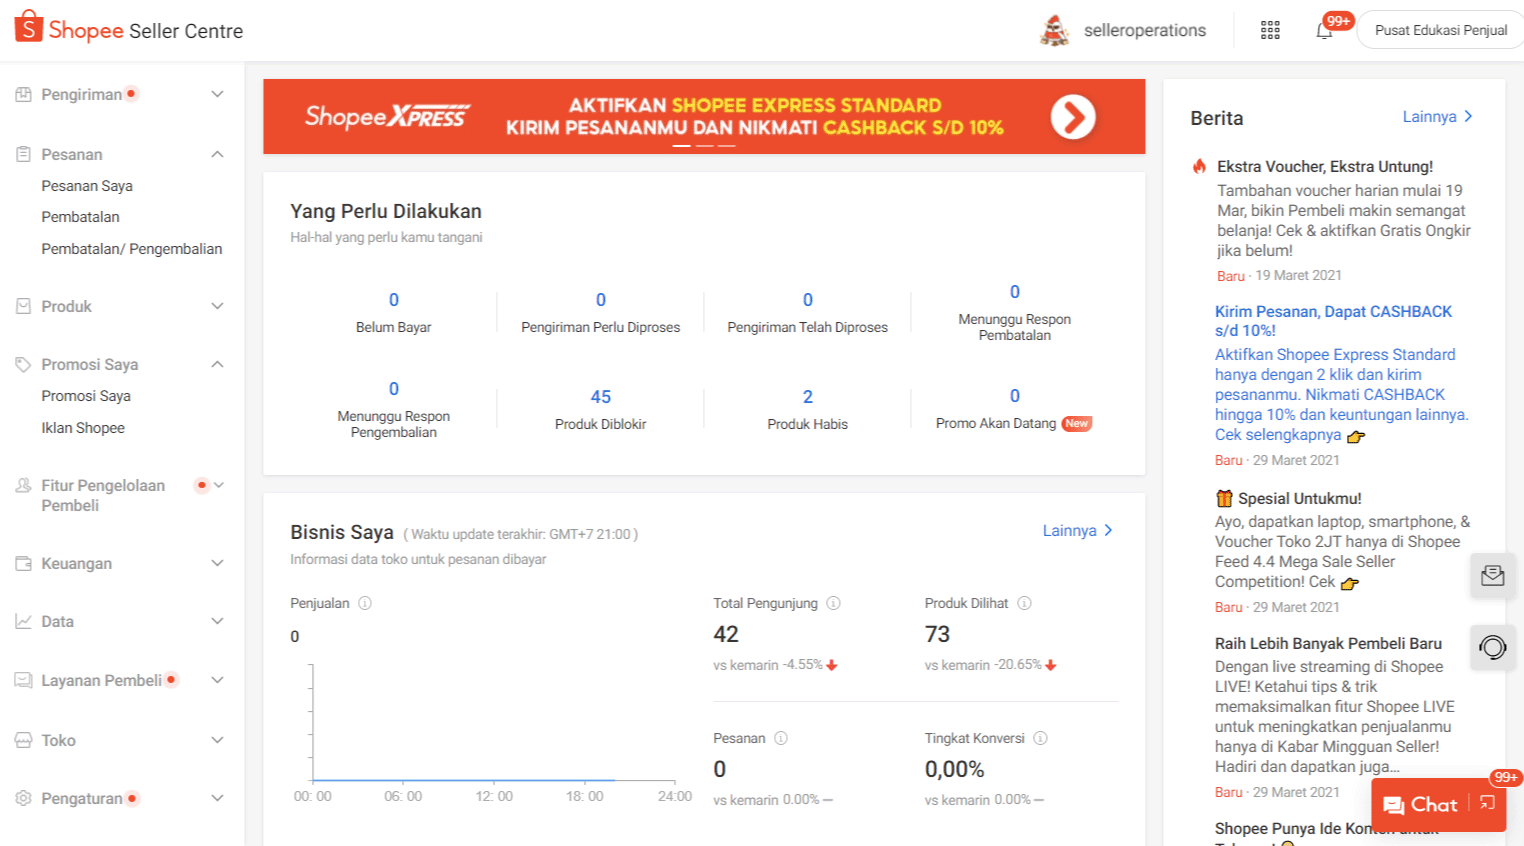Open Pesanan Saya in the sidebar
1524x846 pixels.
(87, 186)
